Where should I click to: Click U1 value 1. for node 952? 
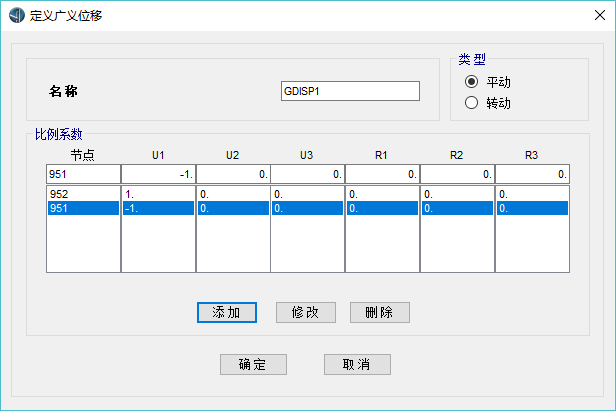[158, 194]
